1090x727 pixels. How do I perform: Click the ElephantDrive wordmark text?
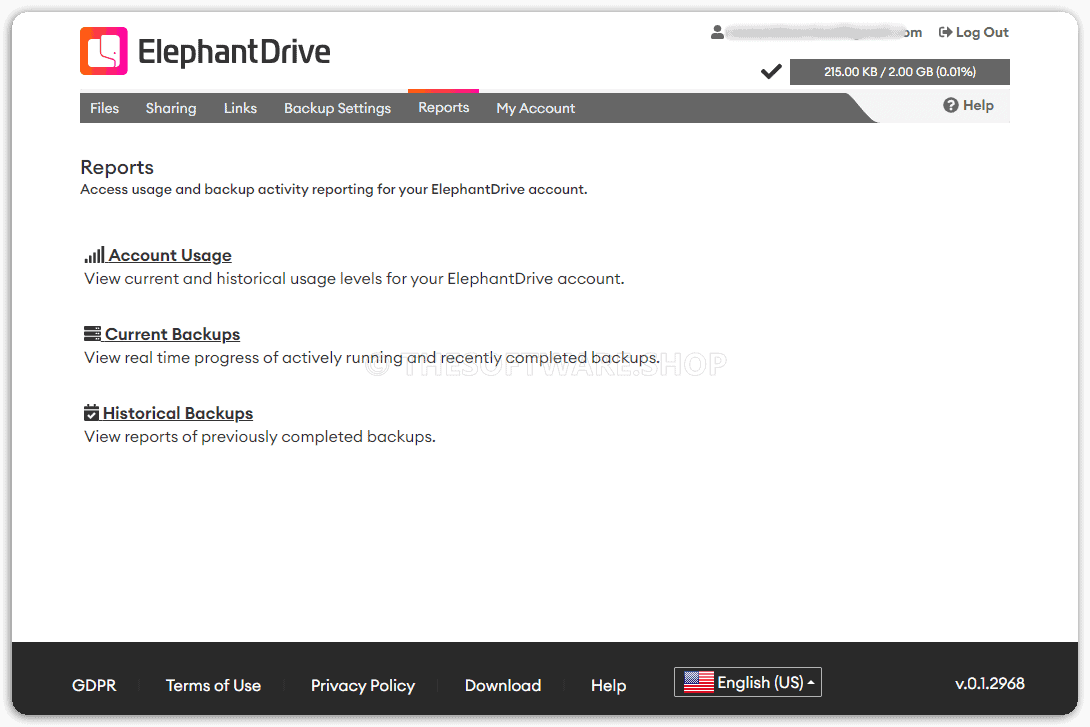pos(234,51)
